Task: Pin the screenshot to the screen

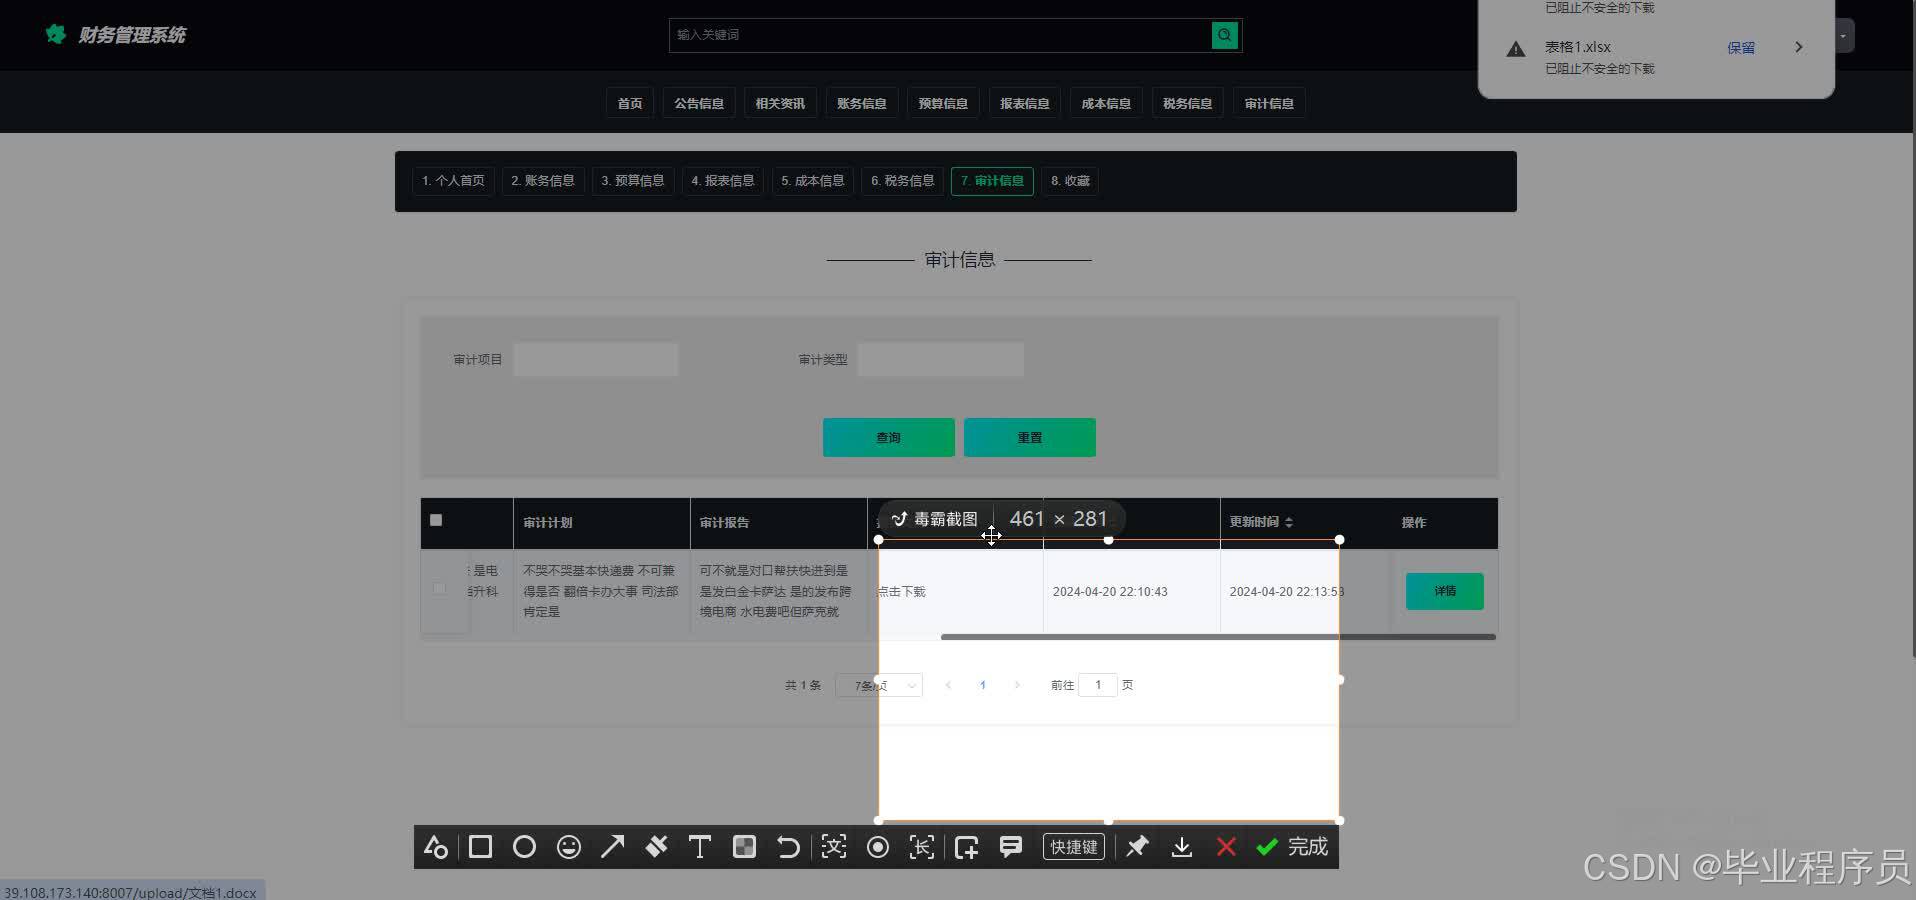Action: [x=1137, y=847]
